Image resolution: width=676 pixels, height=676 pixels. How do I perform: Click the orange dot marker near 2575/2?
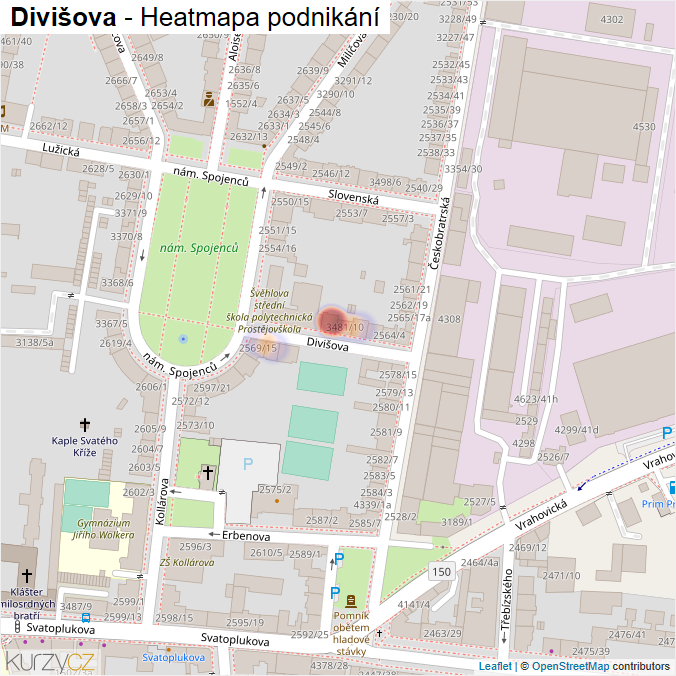[x=277, y=501]
